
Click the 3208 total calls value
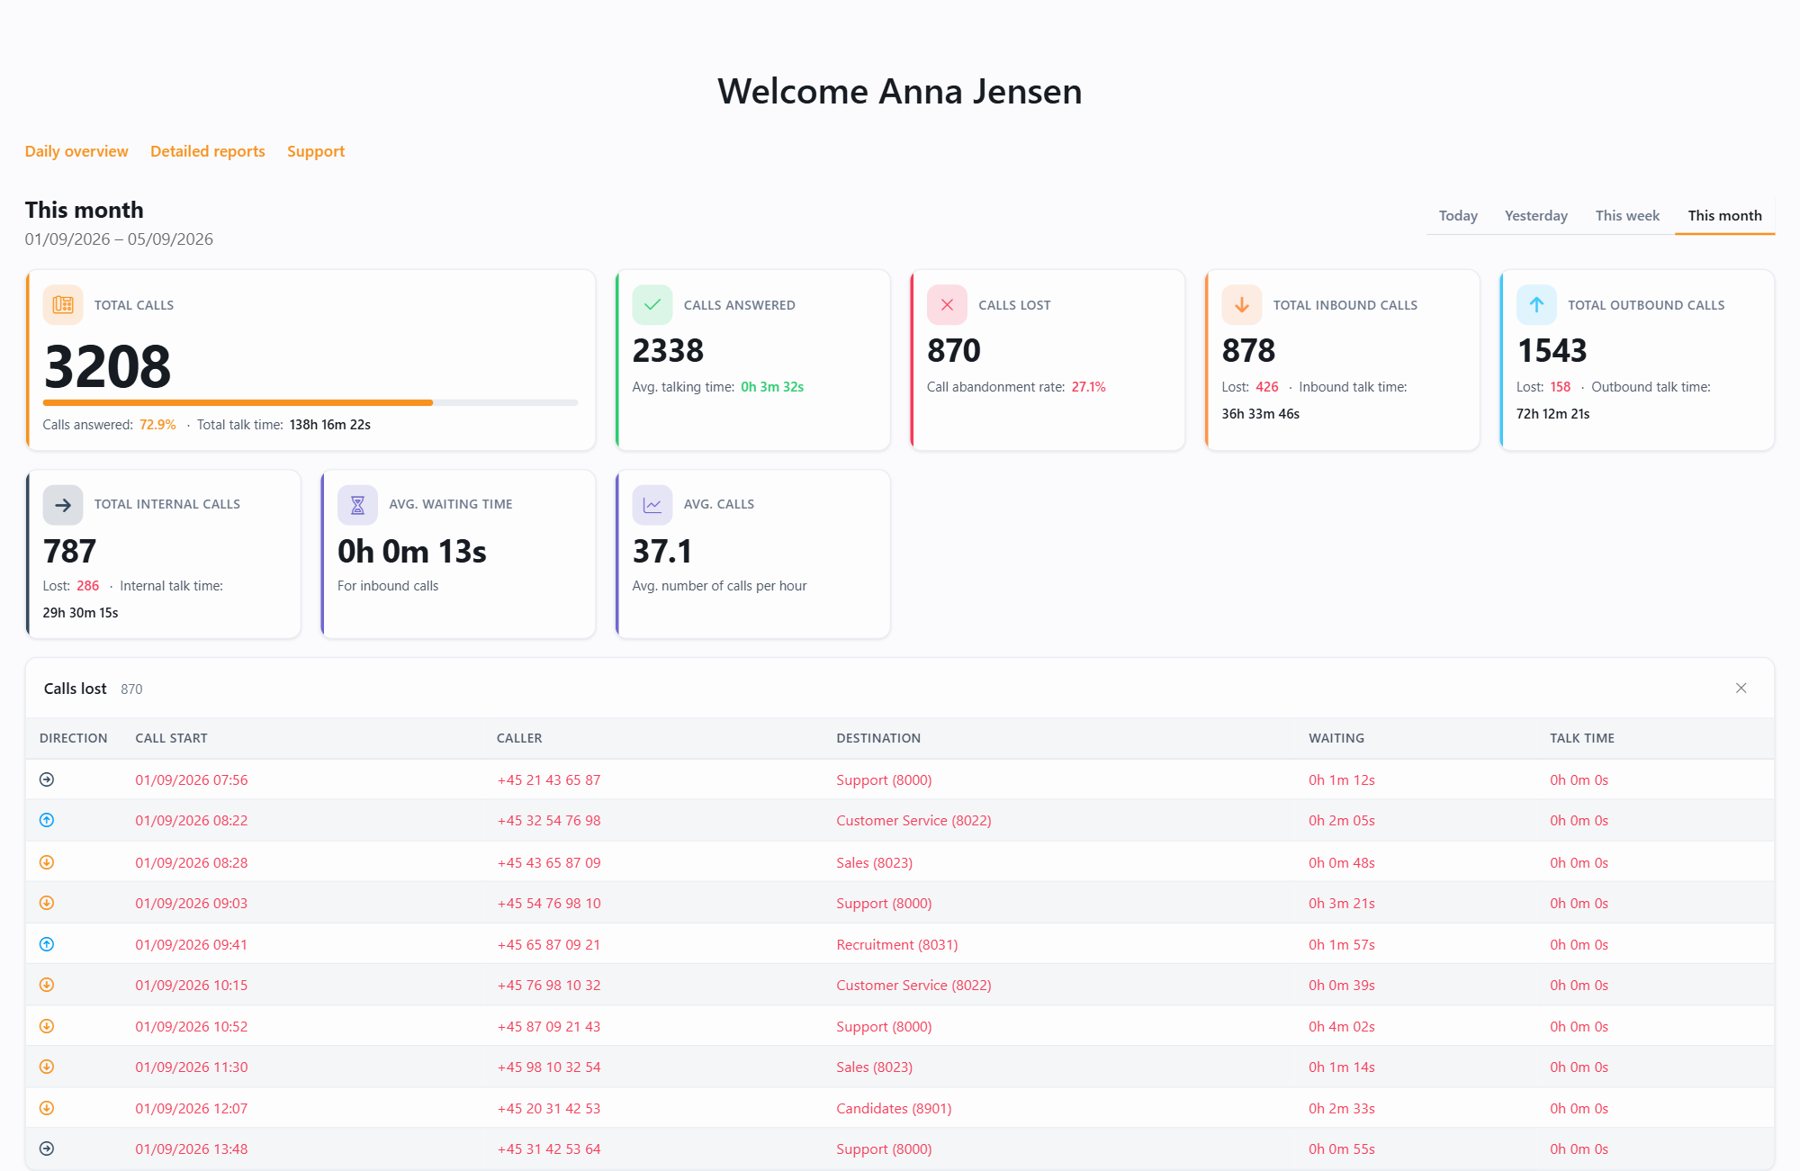[107, 366]
